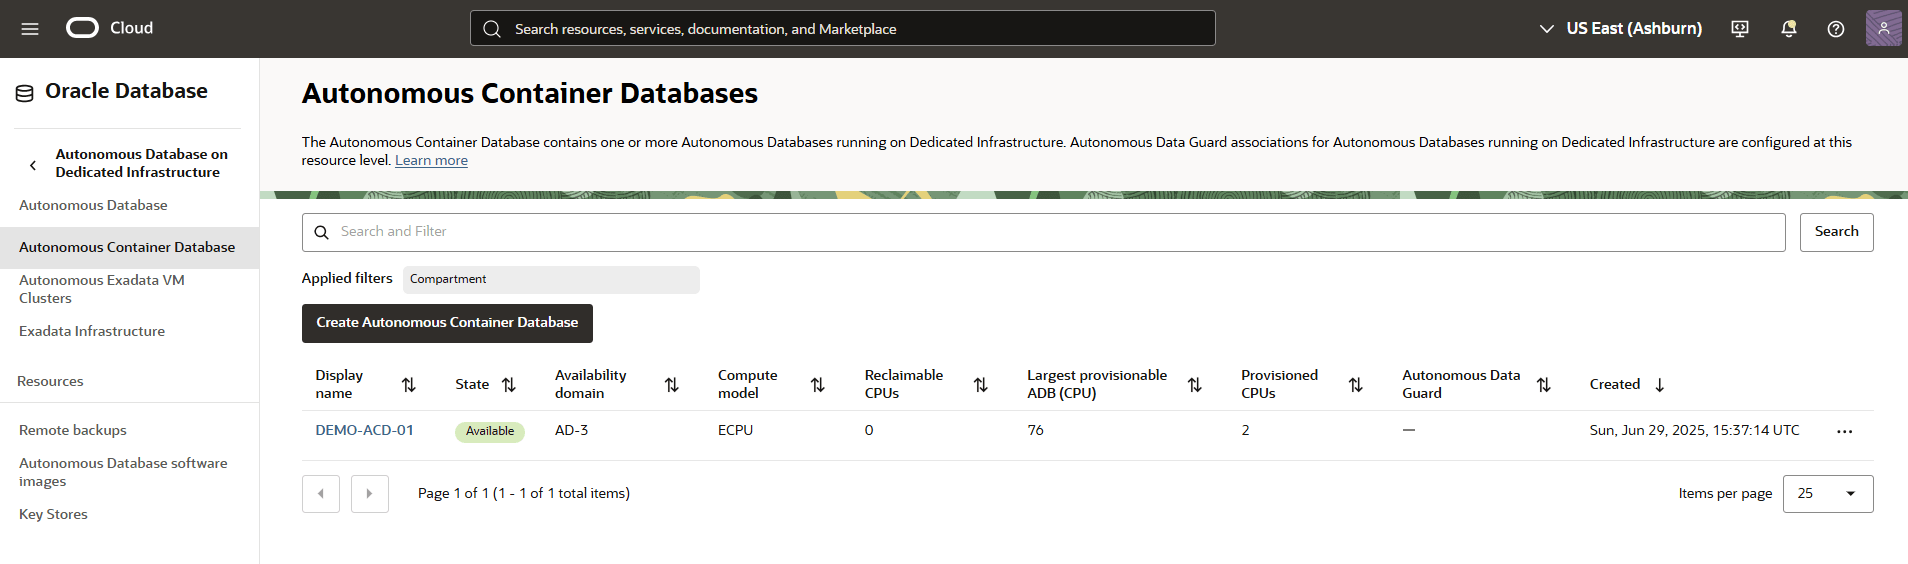
Task: Sort by Display name column arrows
Action: click(x=408, y=385)
